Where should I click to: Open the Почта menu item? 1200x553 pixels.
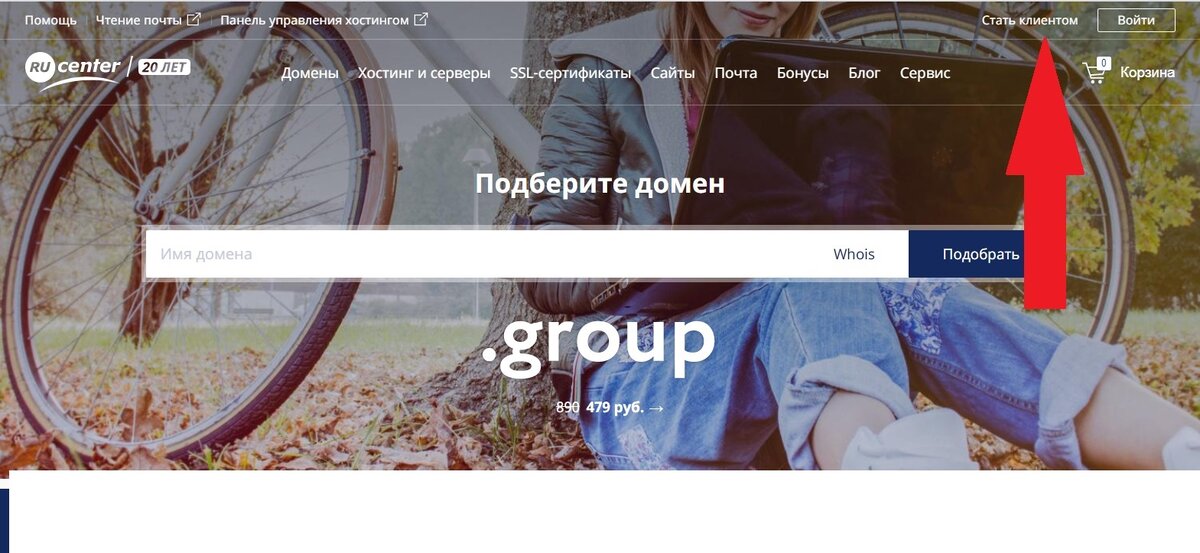[x=736, y=73]
